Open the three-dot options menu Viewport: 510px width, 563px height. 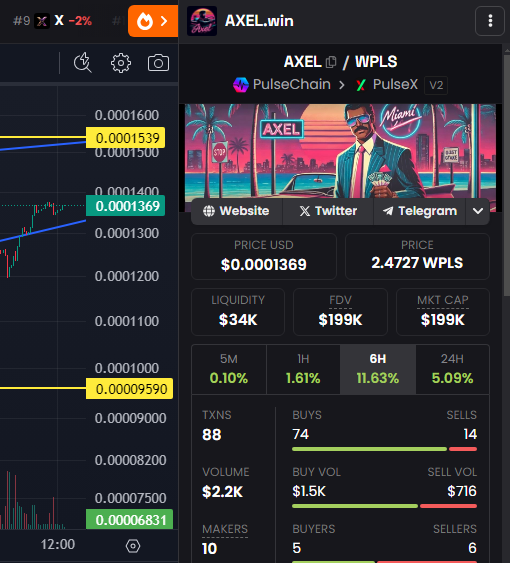click(490, 21)
